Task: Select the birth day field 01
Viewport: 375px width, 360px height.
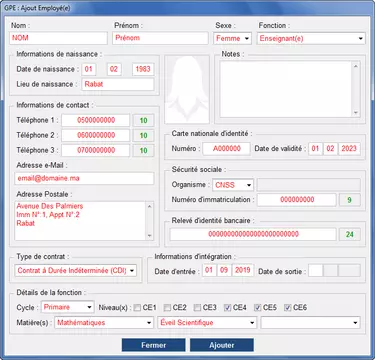Action: coord(88,69)
